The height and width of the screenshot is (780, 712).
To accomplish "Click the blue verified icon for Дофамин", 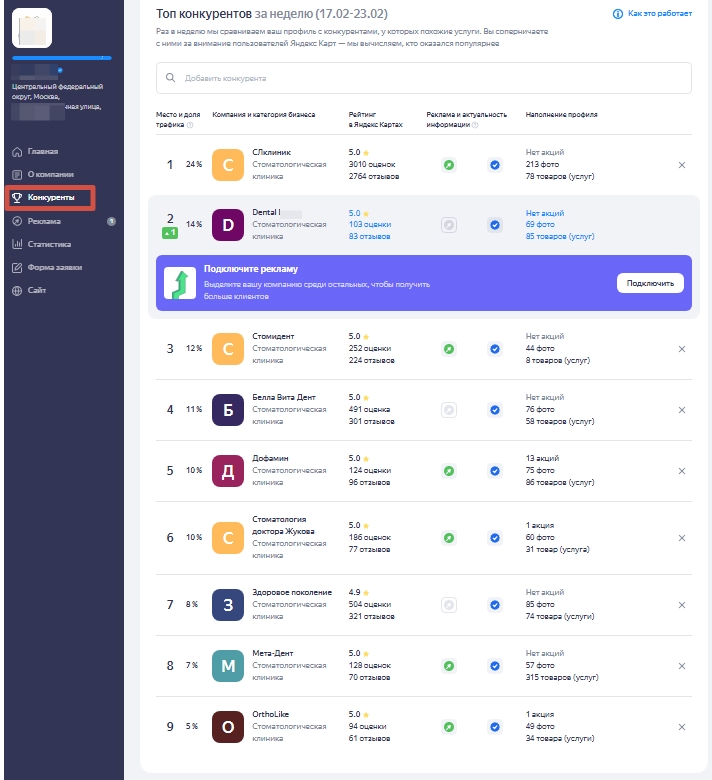I will pos(495,471).
